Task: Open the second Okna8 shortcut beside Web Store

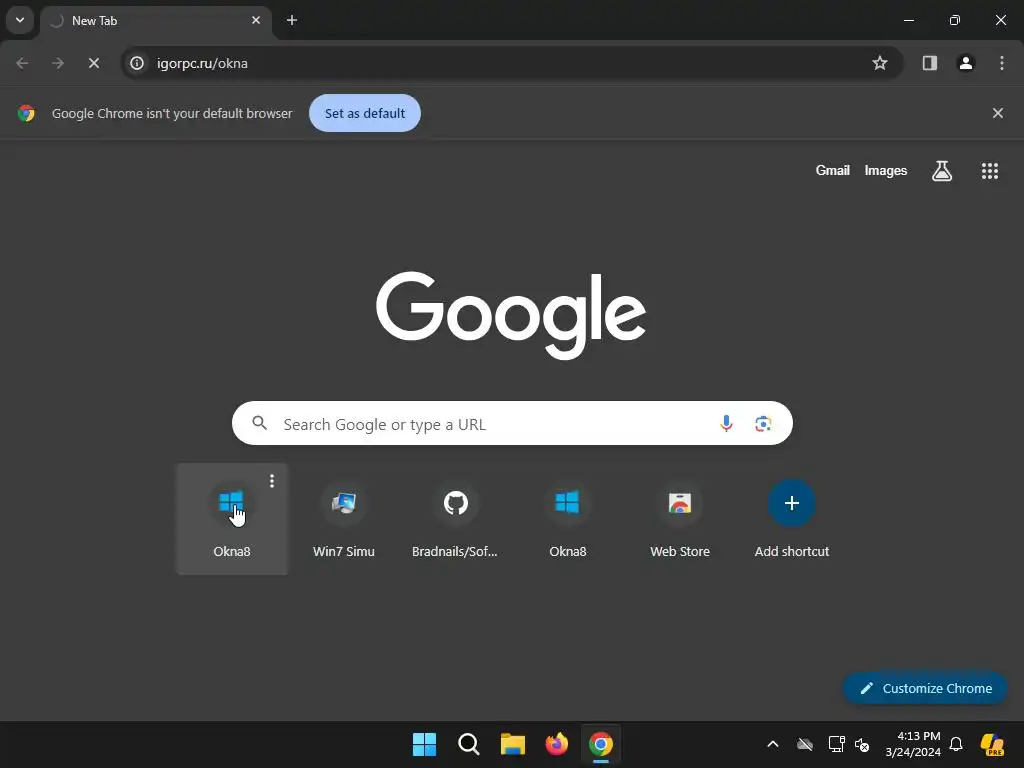Action: pos(568,519)
